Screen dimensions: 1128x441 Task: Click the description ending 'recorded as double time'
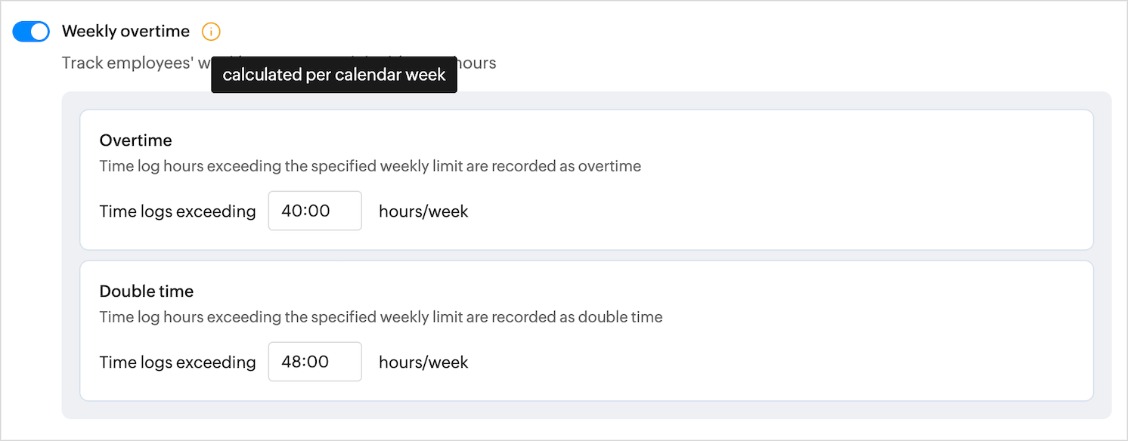[x=381, y=317]
